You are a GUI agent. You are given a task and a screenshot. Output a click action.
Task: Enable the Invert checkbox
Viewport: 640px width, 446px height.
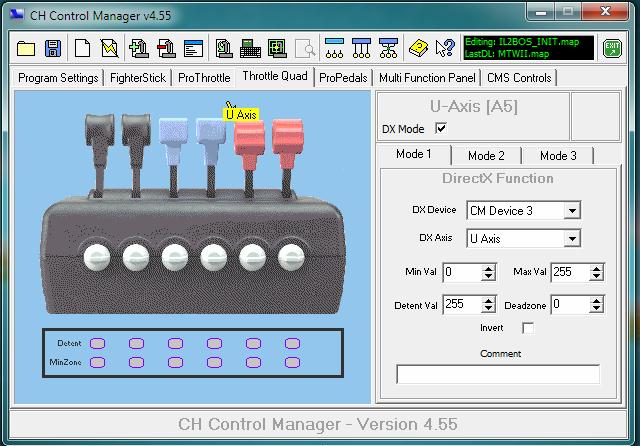(x=528, y=328)
